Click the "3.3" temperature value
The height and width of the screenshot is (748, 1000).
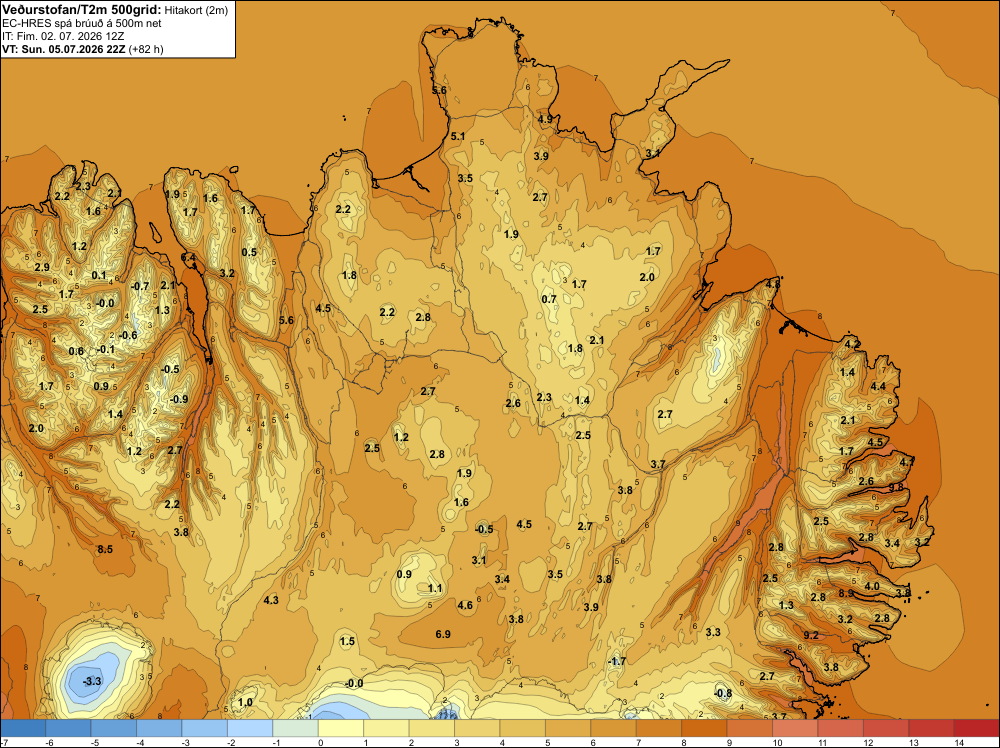713,632
